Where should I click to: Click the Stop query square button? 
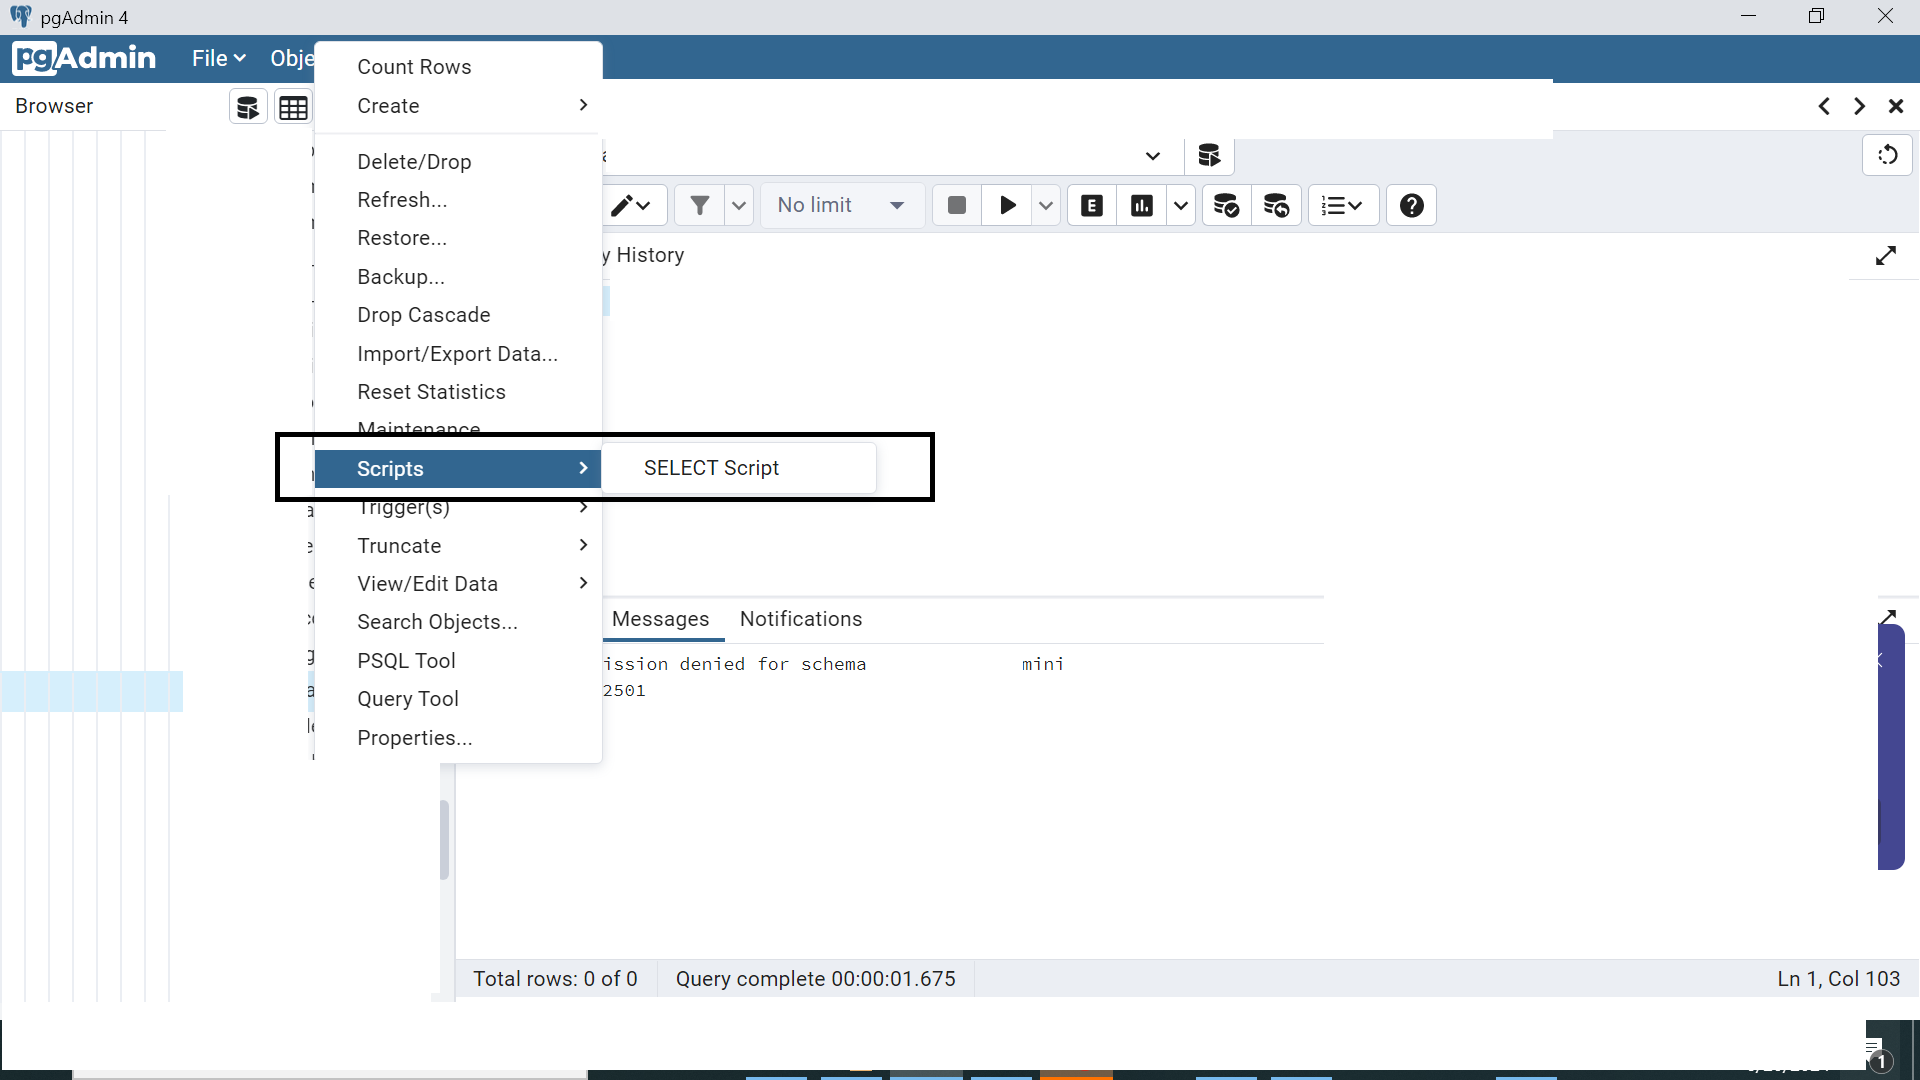(956, 206)
